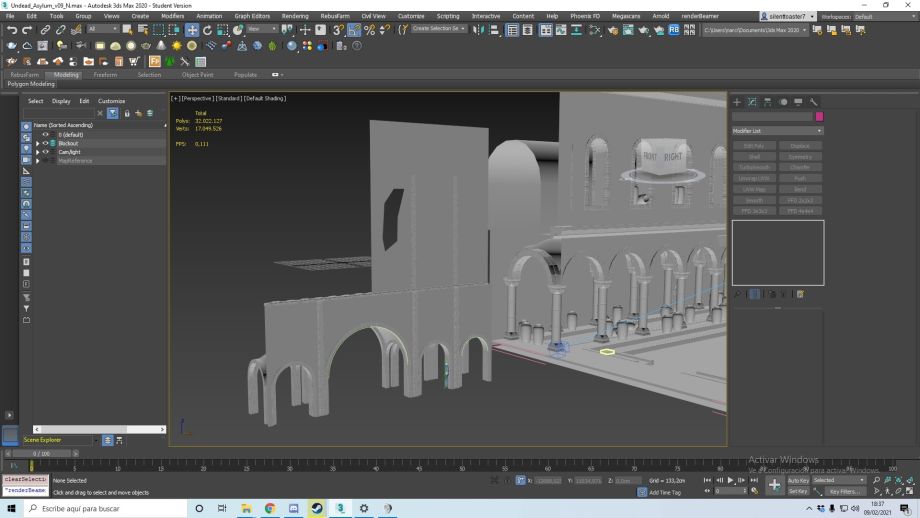
Task: Open the Utilities wrench tab in command panel
Action: click(x=814, y=102)
